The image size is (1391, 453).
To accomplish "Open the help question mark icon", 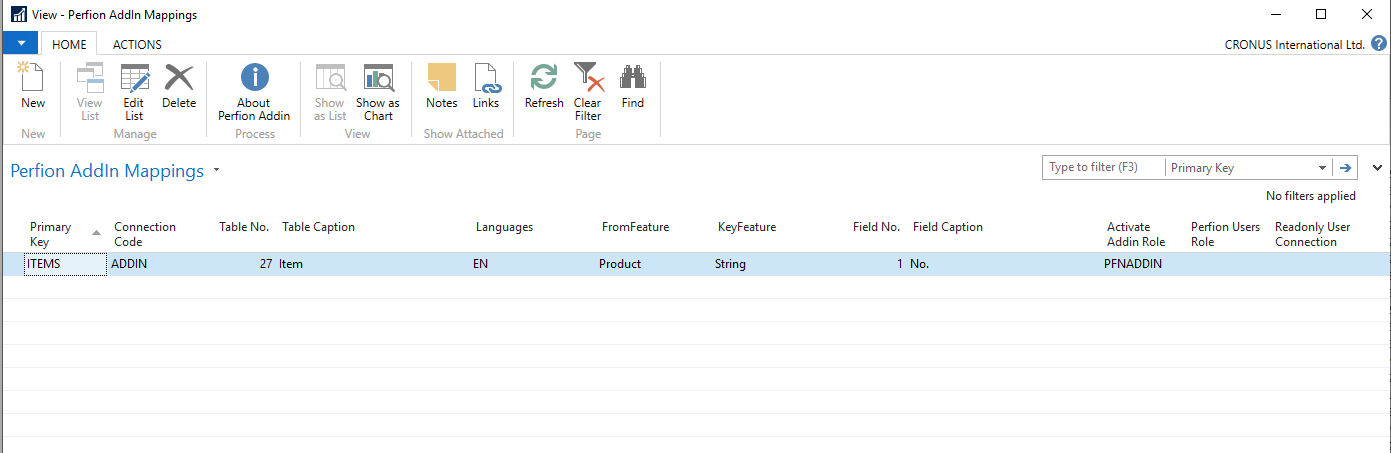I will pyautogui.click(x=1379, y=44).
